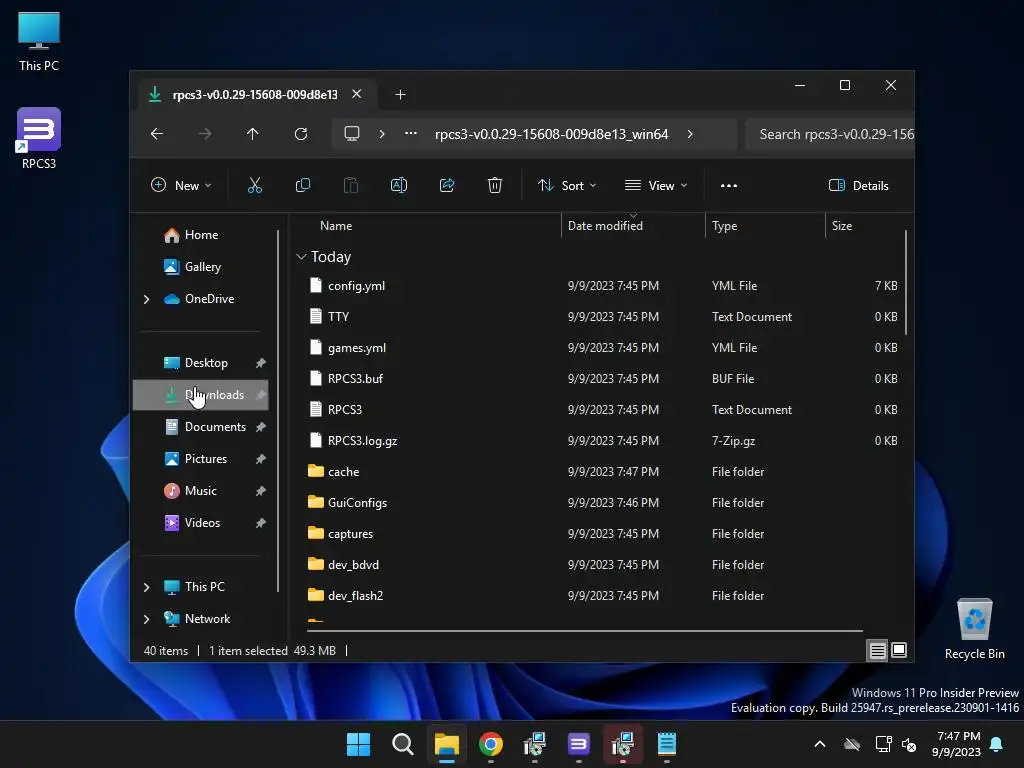Screen dimensions: 1024x768
Task: Open Pictures quick access folder
Action: click(x=200, y=458)
